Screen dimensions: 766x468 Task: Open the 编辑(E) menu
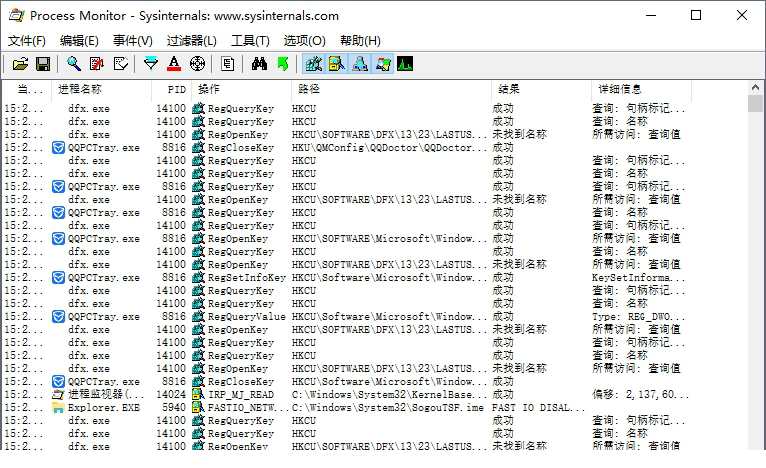coord(79,41)
